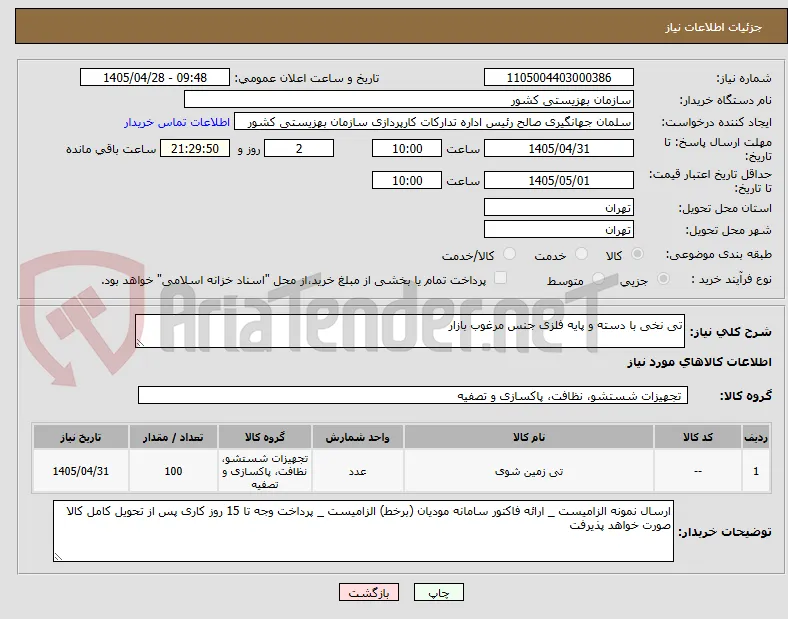Viewport: 788px width, 619px height.
Task: Click the price validity date 1405/05/01 field
Action: (x=558, y=180)
